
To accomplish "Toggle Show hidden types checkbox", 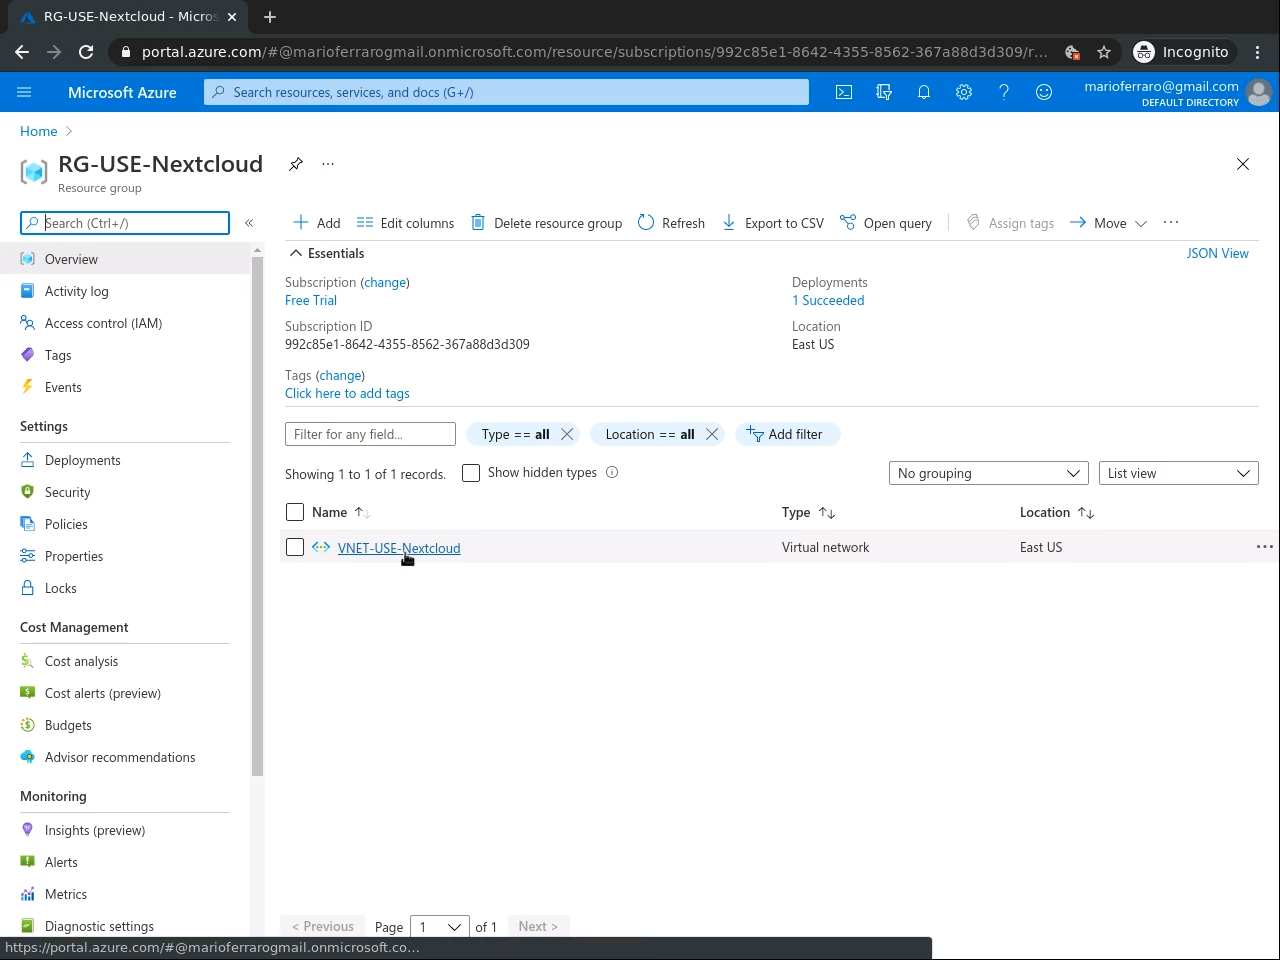I will (x=471, y=473).
